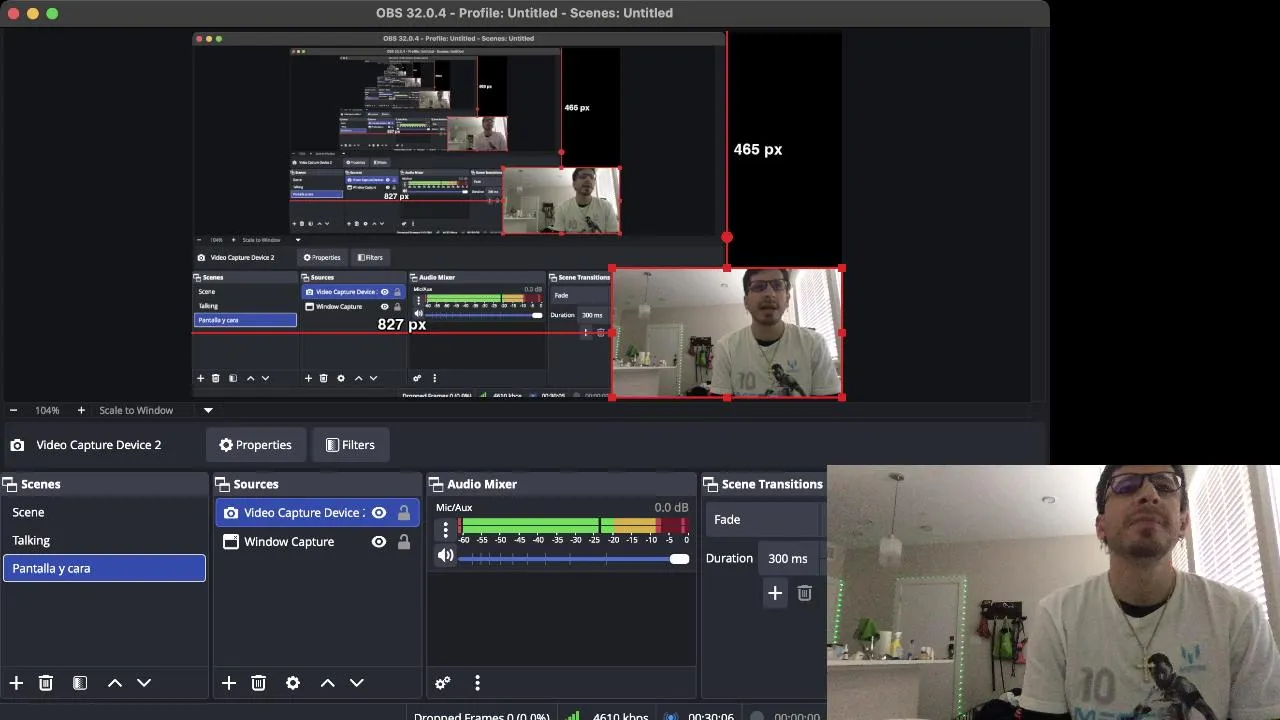
Task: Select the Pantalla y cara scene
Action: pos(104,568)
